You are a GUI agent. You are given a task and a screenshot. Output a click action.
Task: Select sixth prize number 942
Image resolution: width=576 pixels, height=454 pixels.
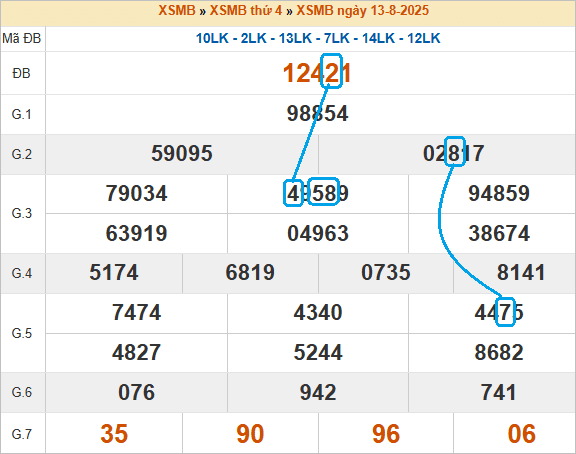click(318, 393)
